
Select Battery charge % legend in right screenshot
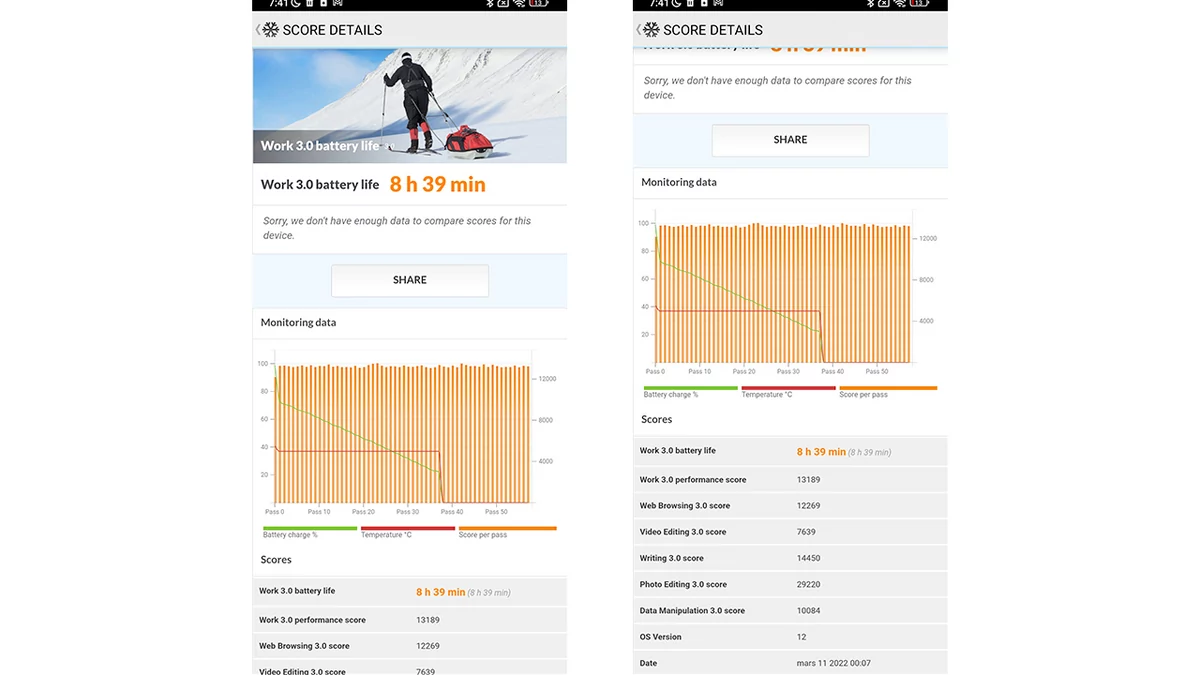(690, 392)
